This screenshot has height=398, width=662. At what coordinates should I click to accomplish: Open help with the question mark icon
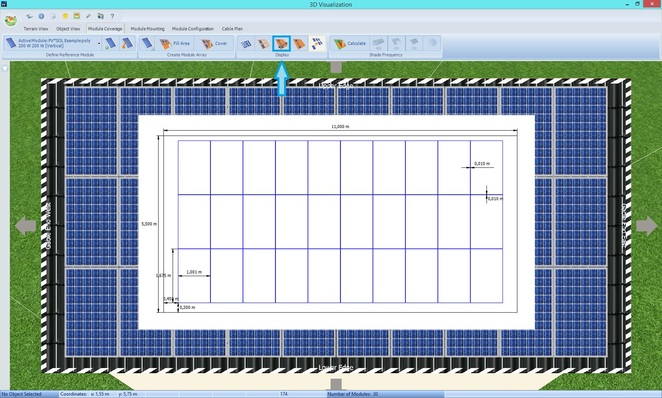(x=112, y=16)
